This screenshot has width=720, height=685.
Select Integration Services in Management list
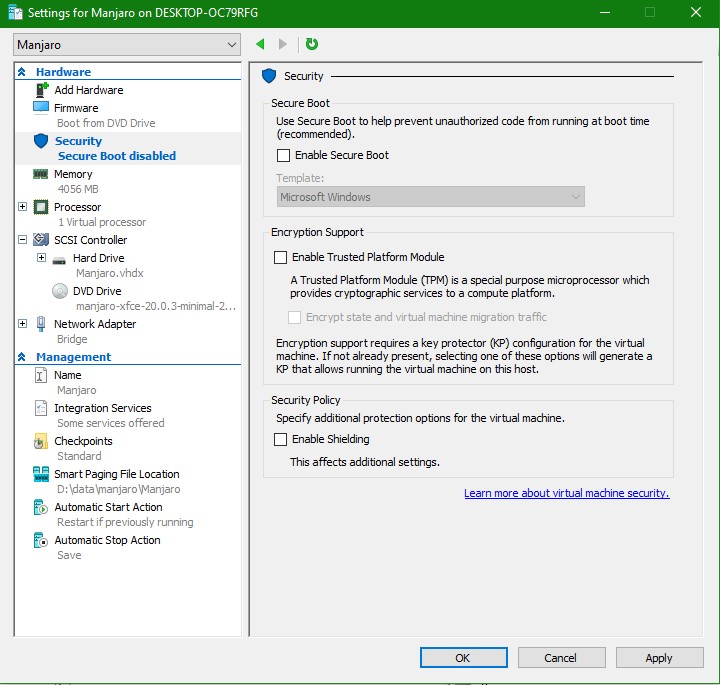coord(102,408)
